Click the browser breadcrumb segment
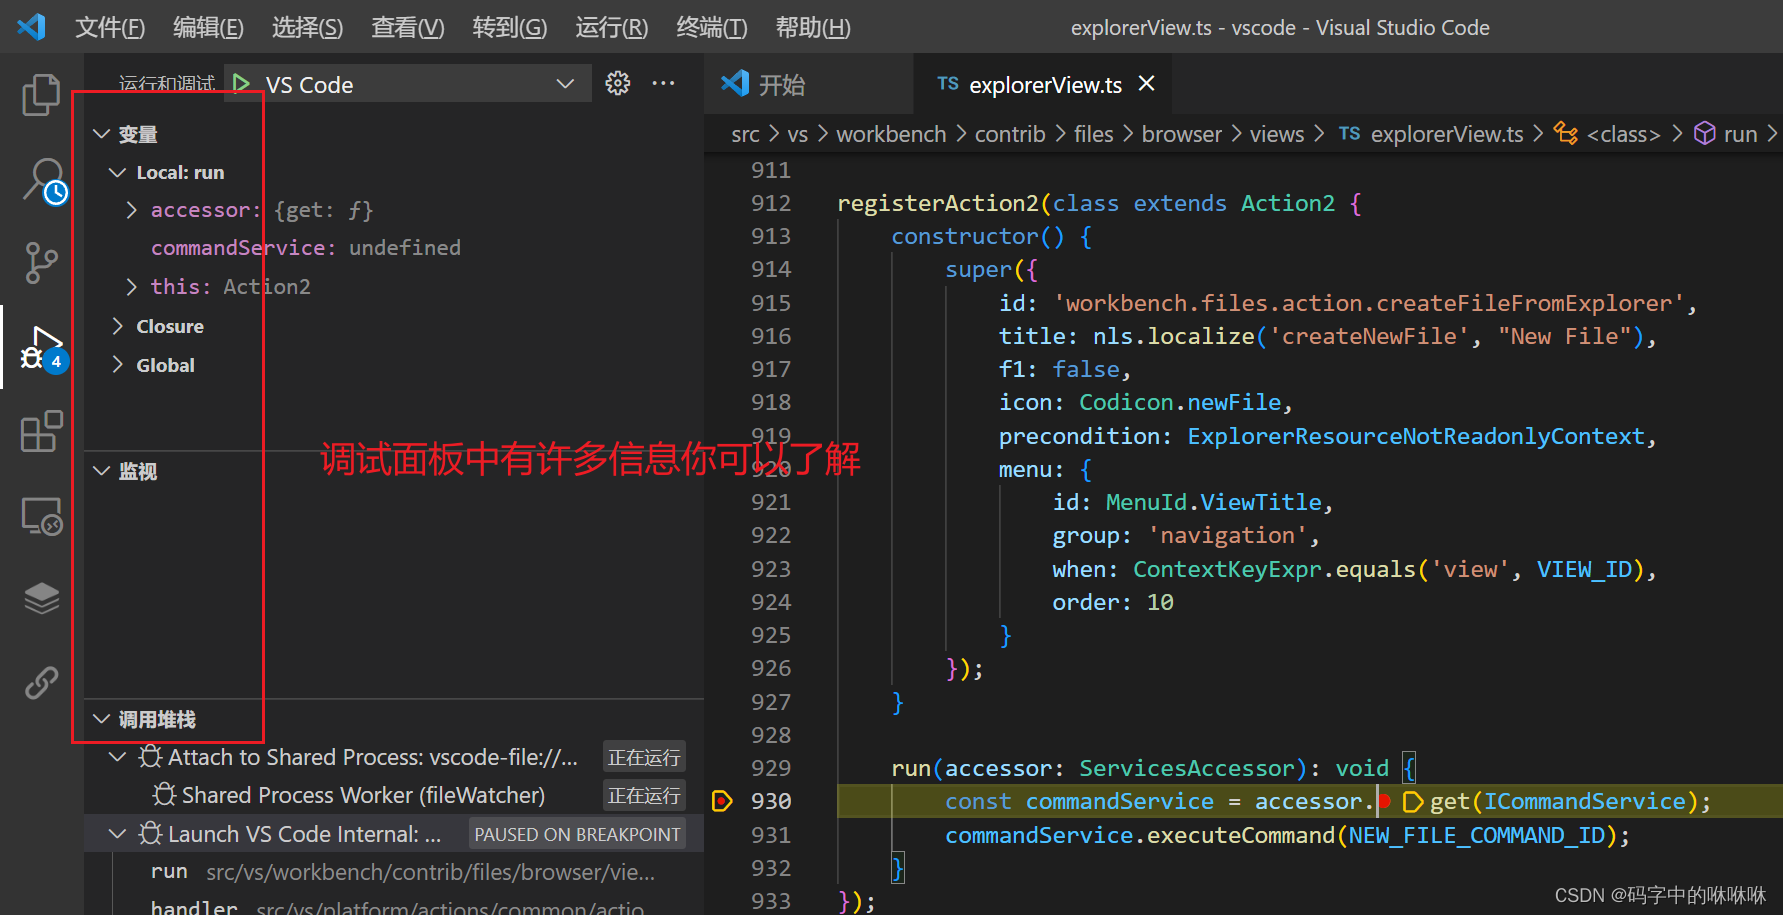Screen dimensions: 1783x915 point(1182,134)
